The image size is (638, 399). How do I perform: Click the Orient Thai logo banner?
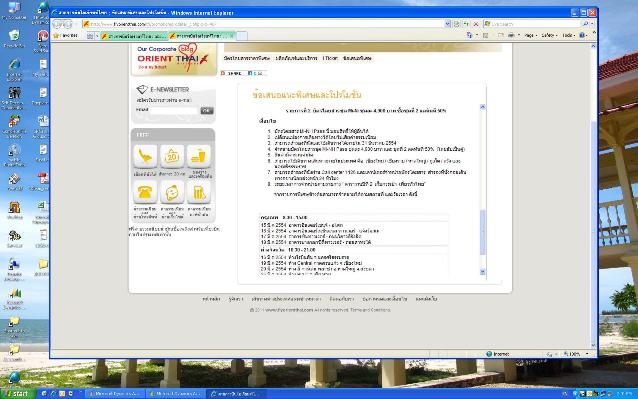pos(174,59)
